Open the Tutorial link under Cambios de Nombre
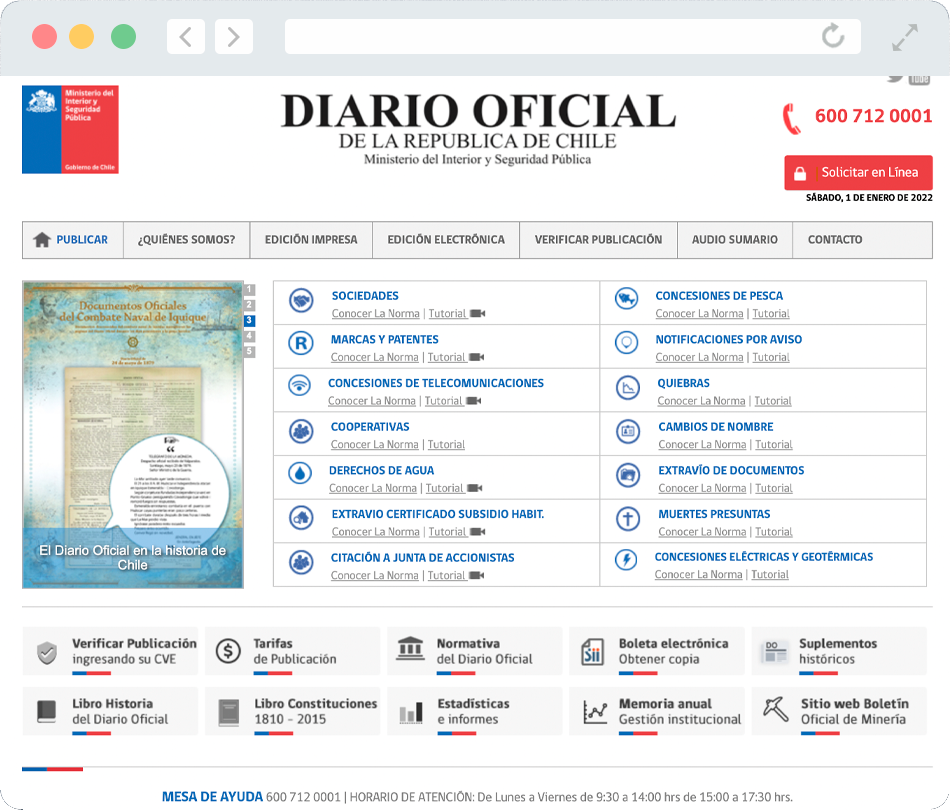The height and width of the screenshot is (810, 950). (x=774, y=445)
